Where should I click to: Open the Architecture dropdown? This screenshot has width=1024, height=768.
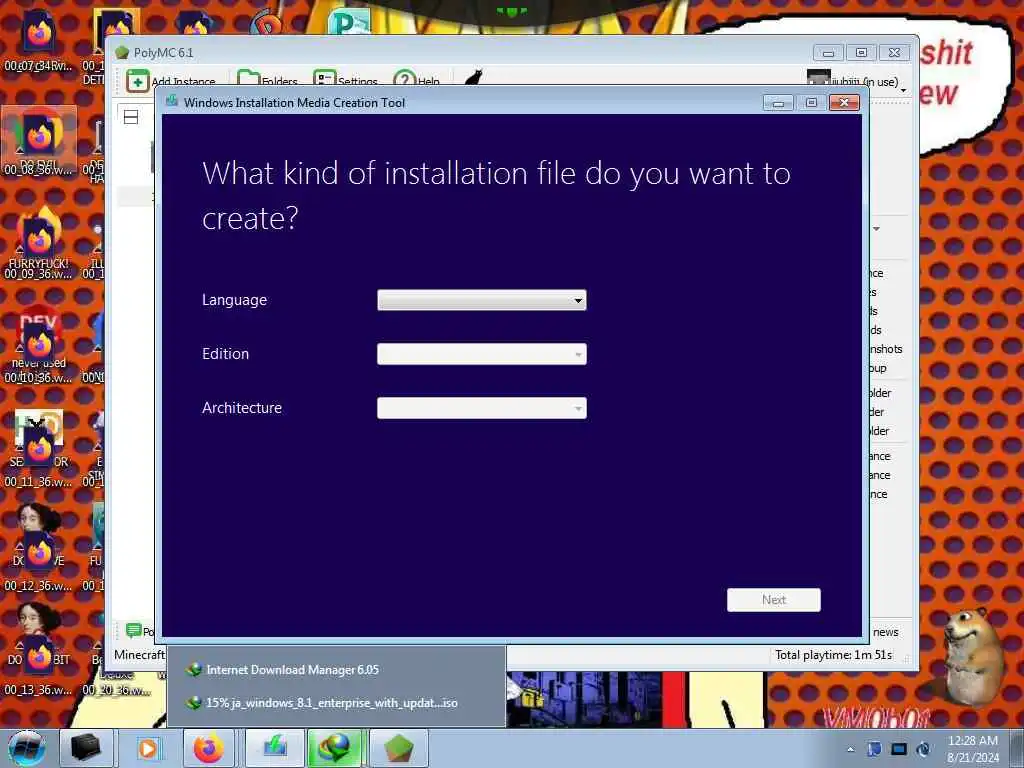(x=481, y=408)
